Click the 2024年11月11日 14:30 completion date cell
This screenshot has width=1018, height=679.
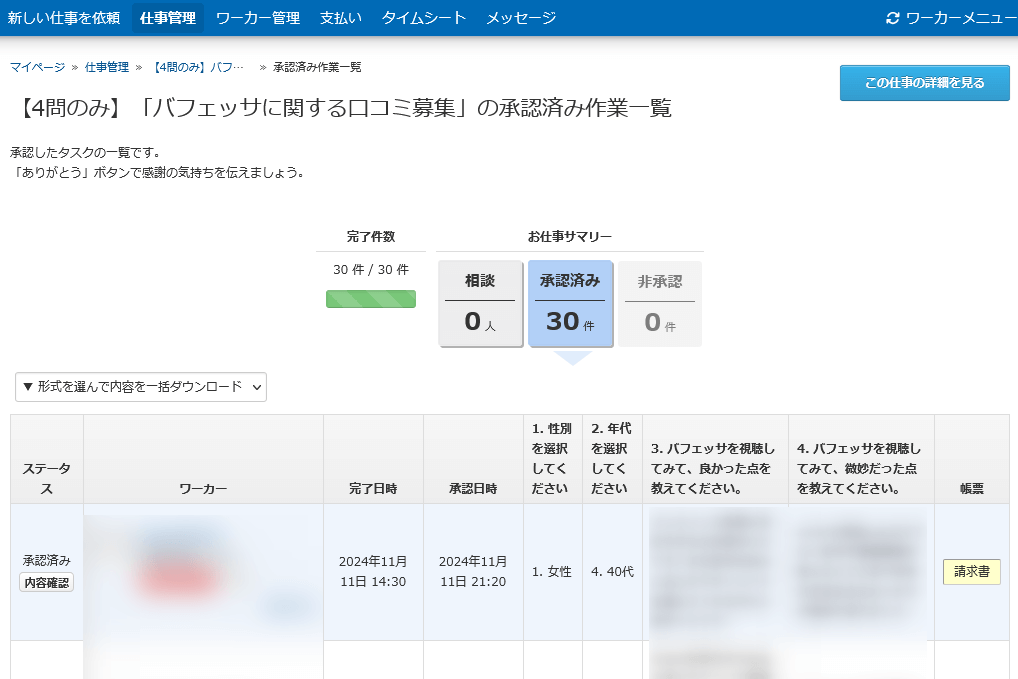click(373, 572)
